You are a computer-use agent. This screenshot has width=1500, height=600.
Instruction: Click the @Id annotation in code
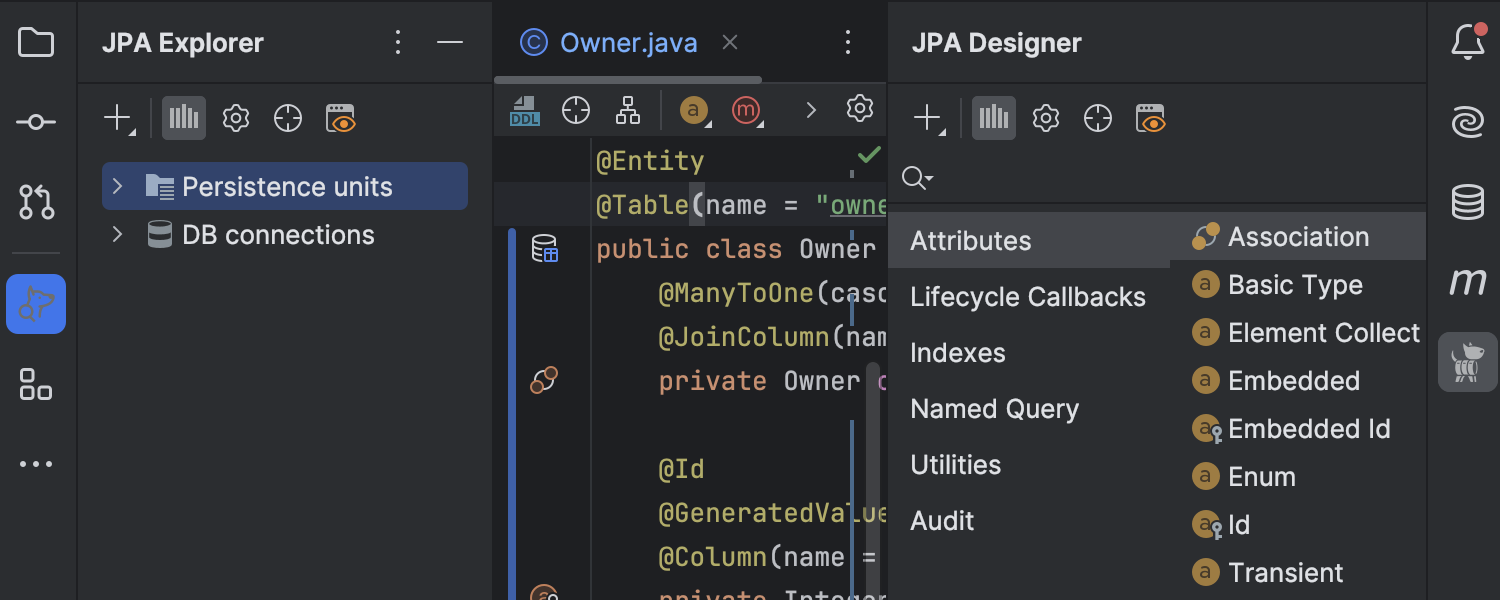pyautogui.click(x=682, y=468)
